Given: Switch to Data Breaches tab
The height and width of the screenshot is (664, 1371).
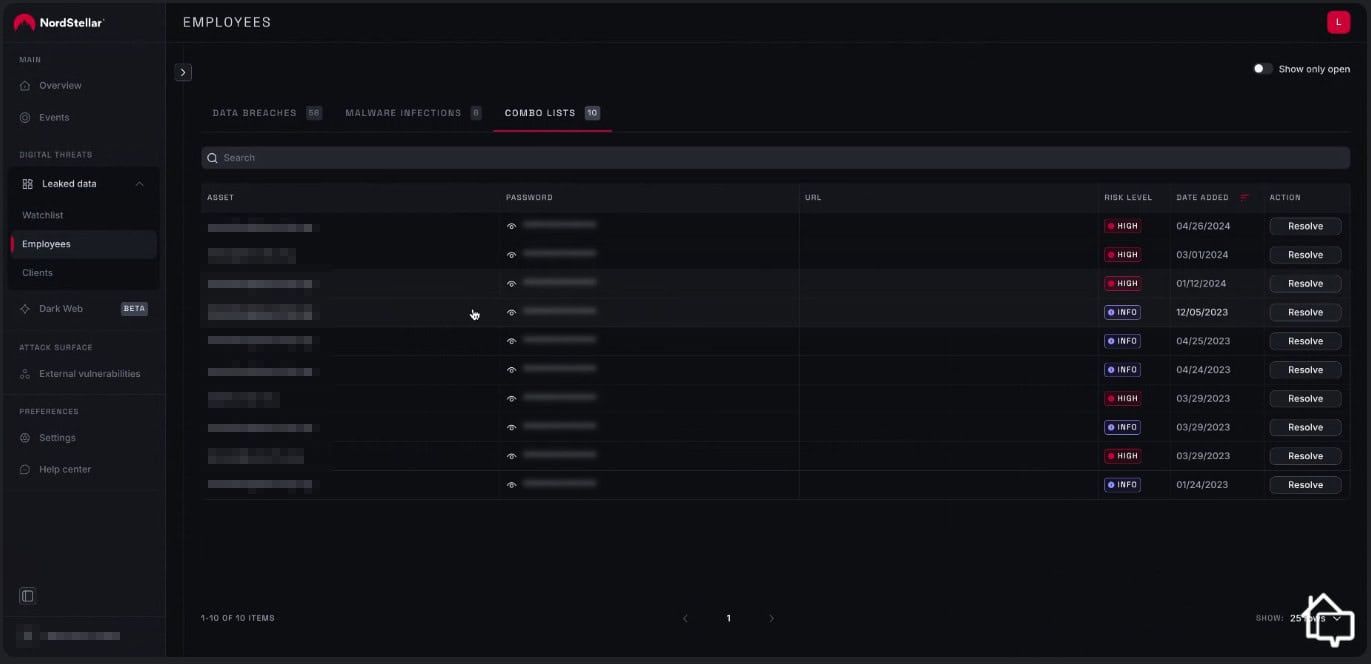Looking at the screenshot, I should [x=267, y=113].
